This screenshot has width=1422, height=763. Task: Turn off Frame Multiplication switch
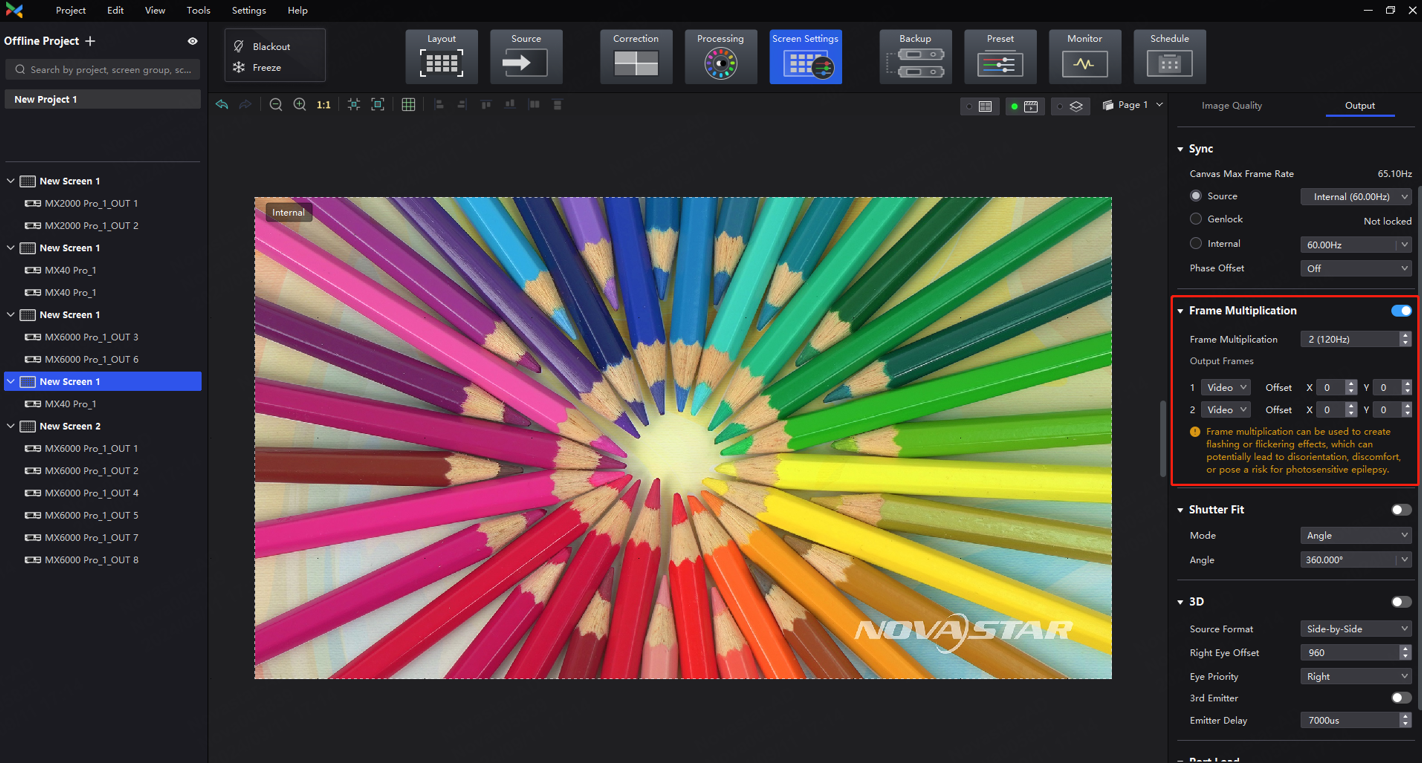coord(1401,311)
